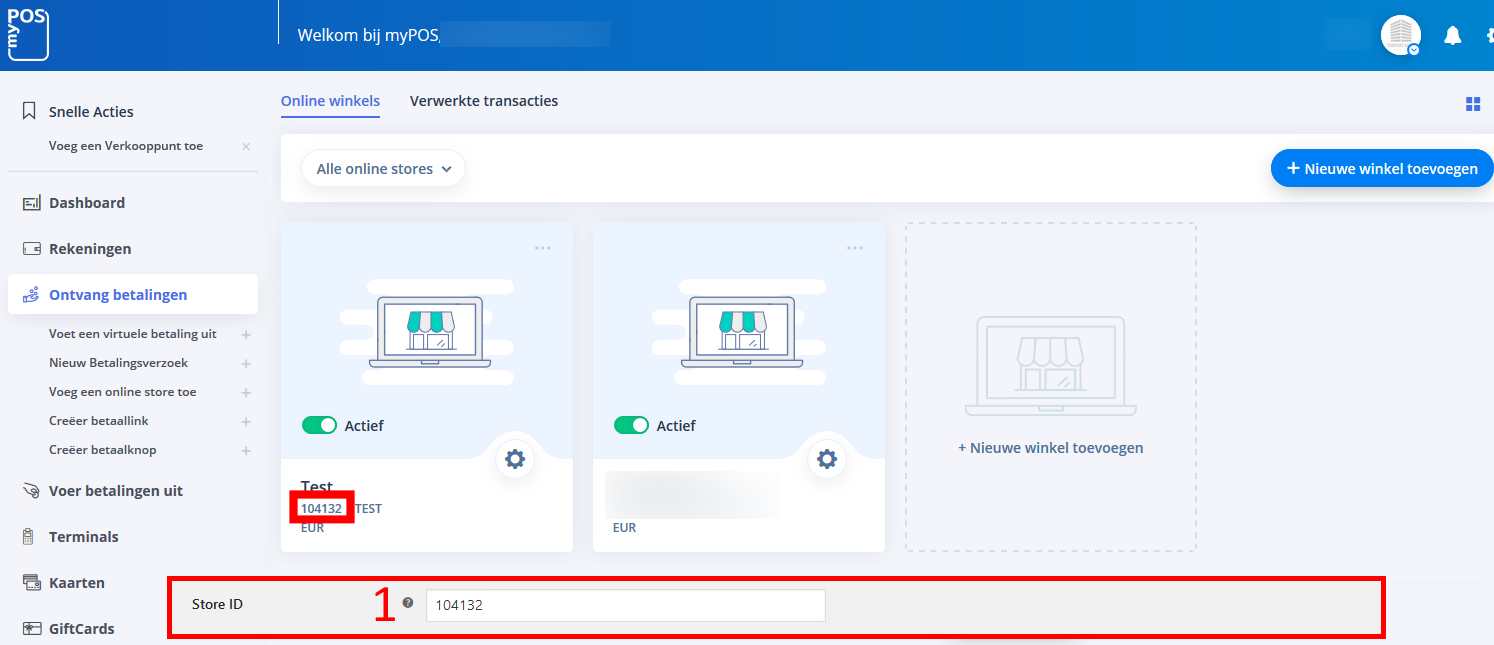Open settings gear for Test store

coord(514,459)
